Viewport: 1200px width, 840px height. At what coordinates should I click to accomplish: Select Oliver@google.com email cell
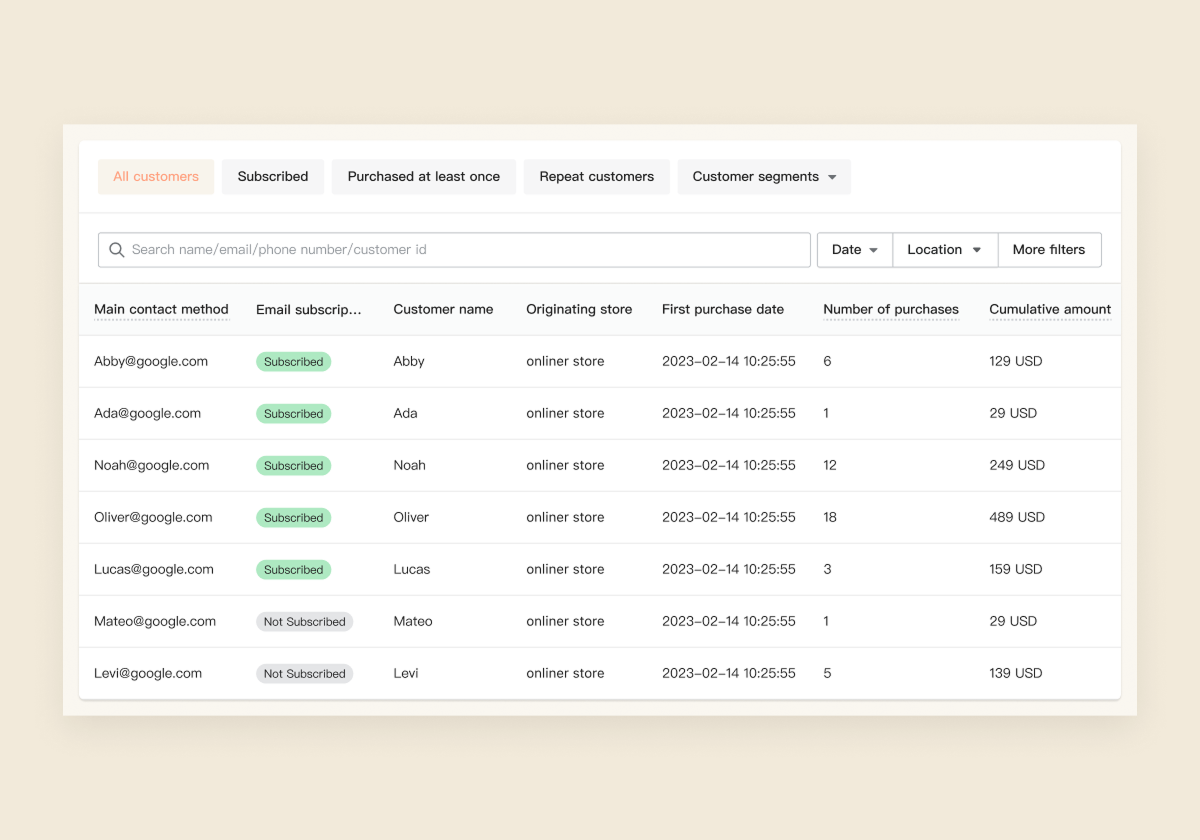pos(153,518)
